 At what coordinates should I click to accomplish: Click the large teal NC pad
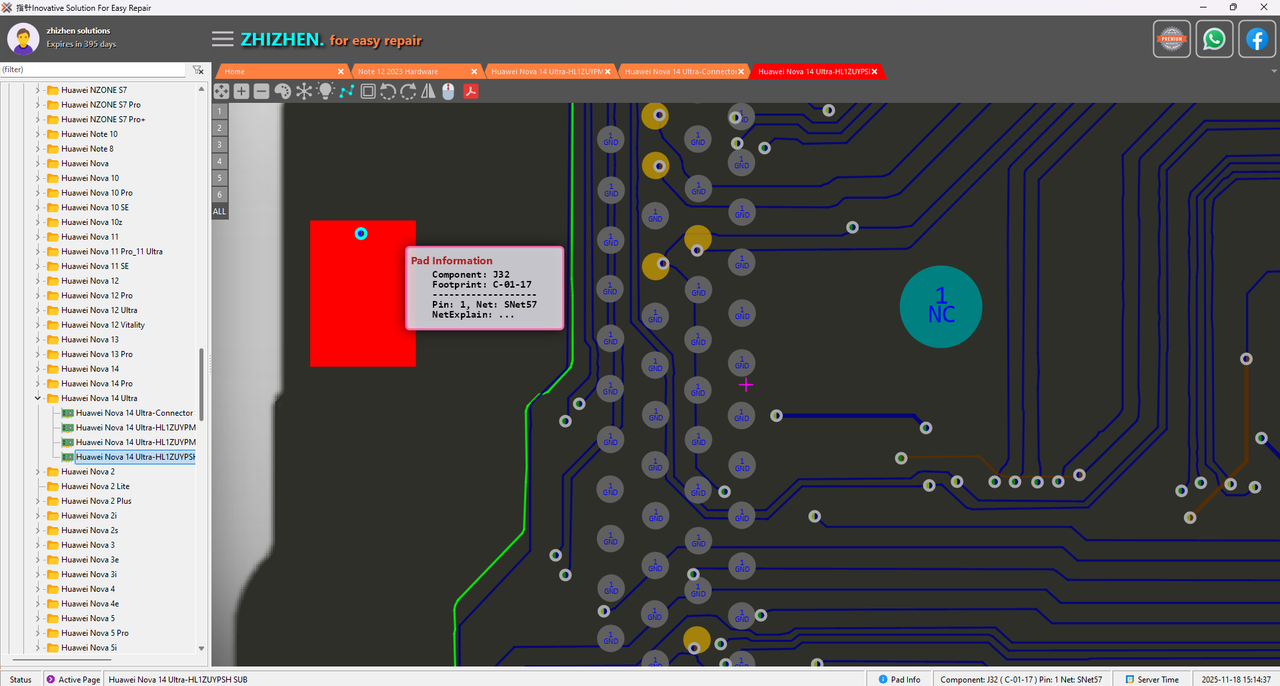point(941,307)
